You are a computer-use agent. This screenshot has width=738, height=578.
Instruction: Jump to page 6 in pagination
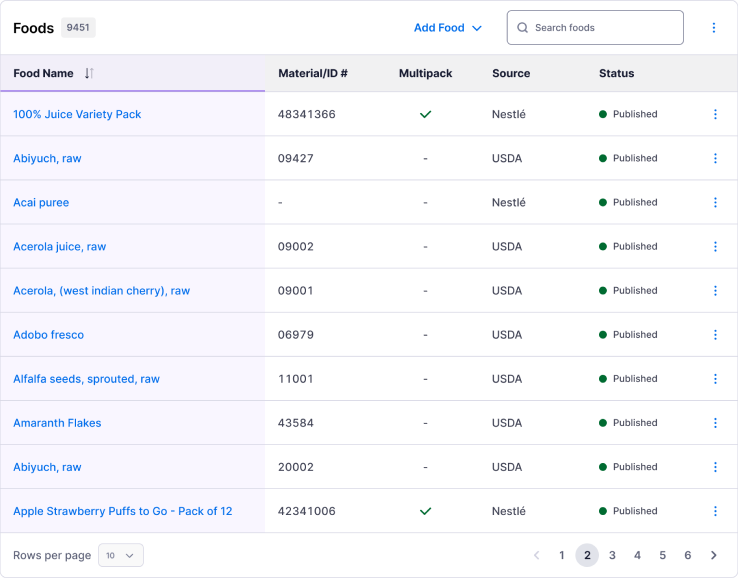pos(687,555)
